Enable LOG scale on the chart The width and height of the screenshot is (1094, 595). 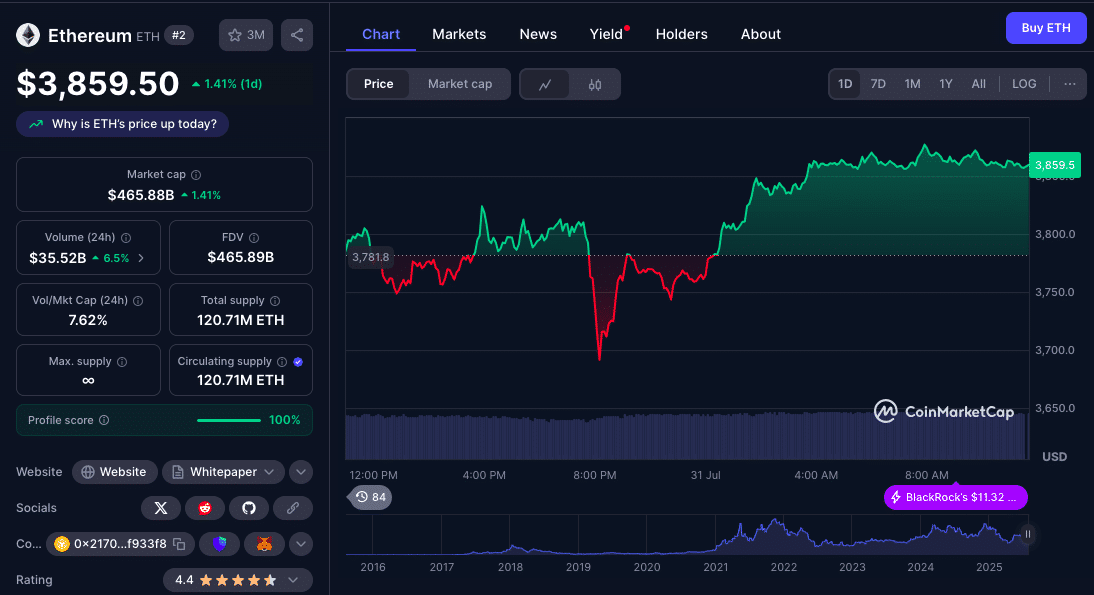1023,84
